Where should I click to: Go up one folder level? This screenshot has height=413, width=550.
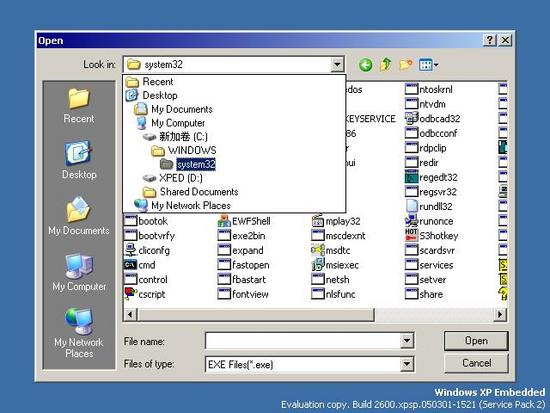tap(385, 65)
